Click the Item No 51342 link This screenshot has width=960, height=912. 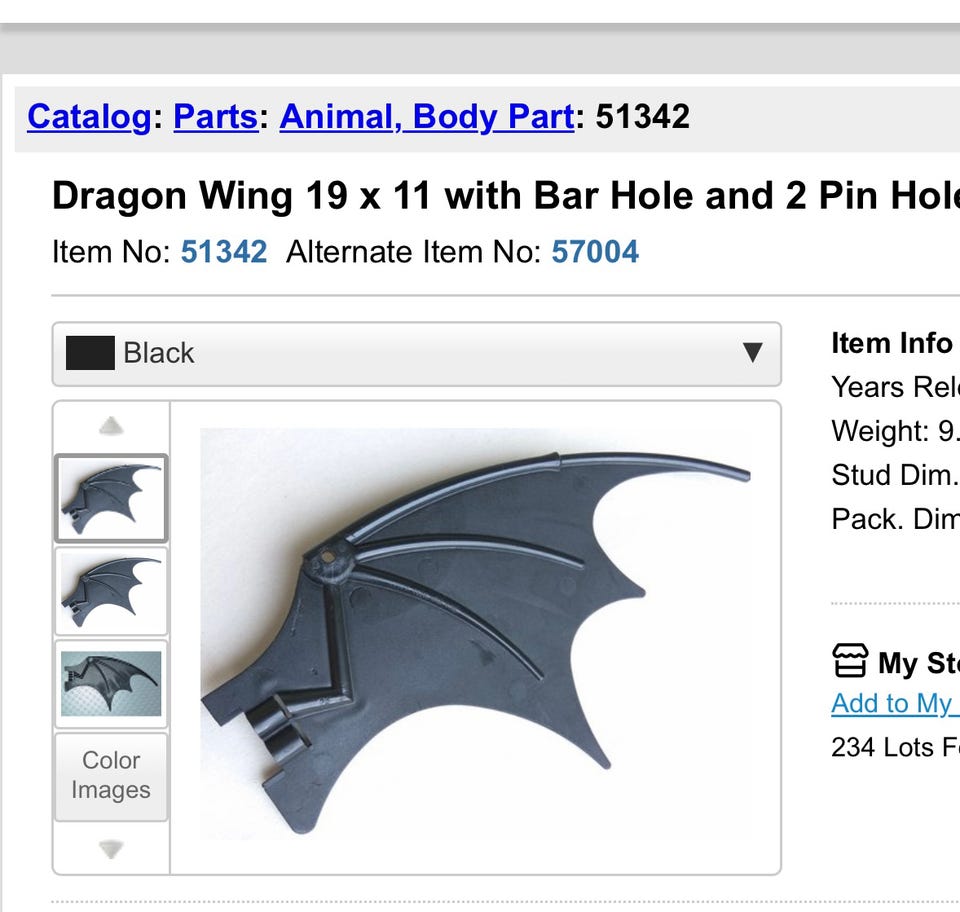pos(224,251)
